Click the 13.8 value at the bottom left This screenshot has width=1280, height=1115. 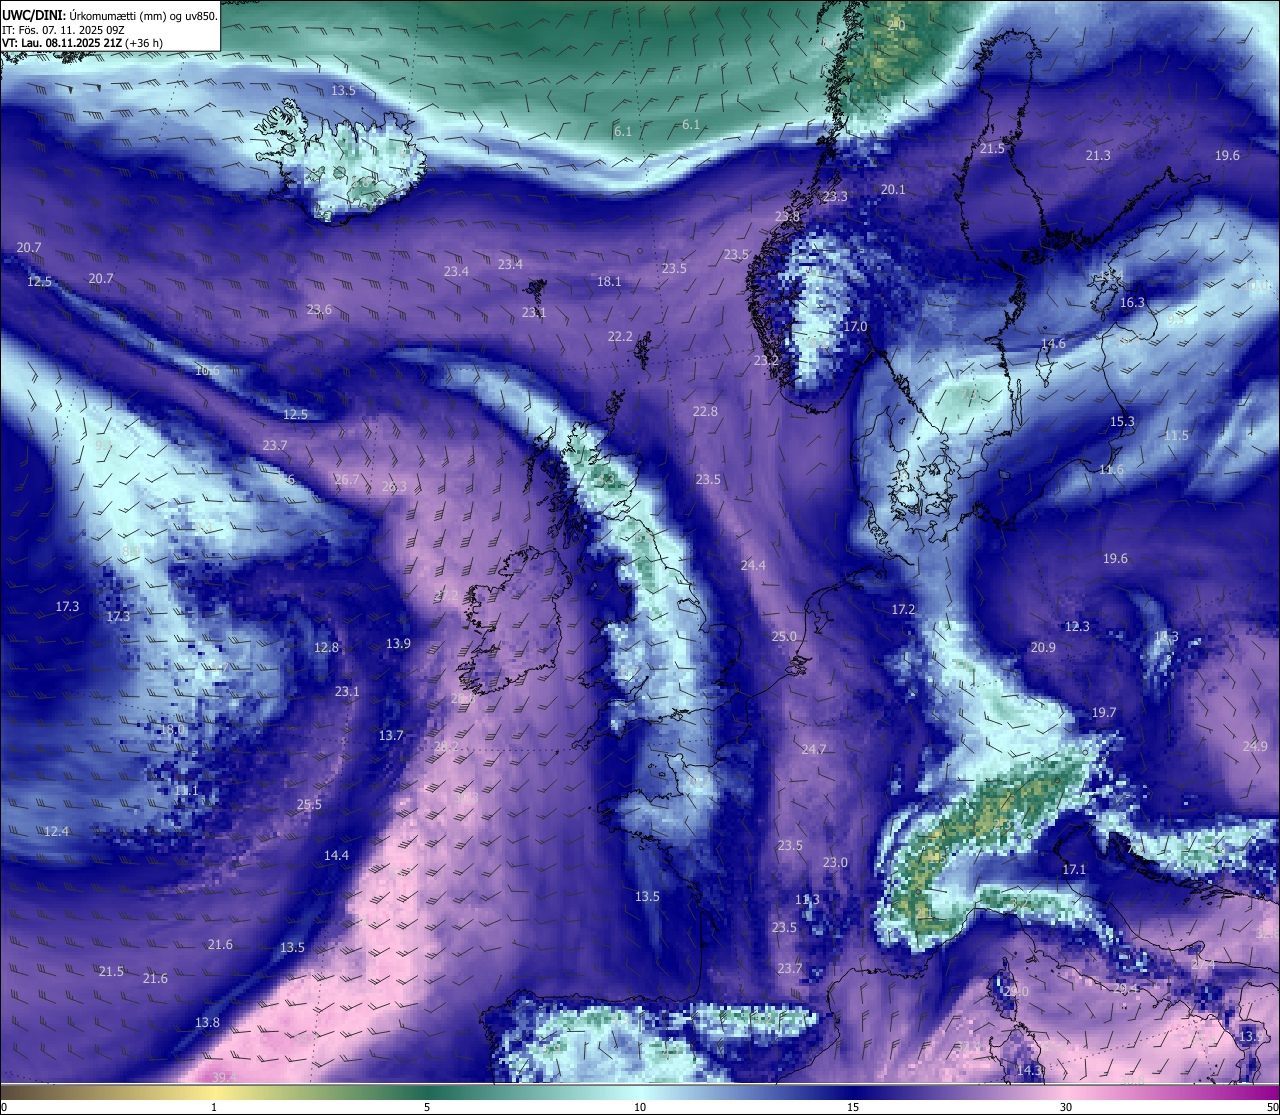point(207,1023)
